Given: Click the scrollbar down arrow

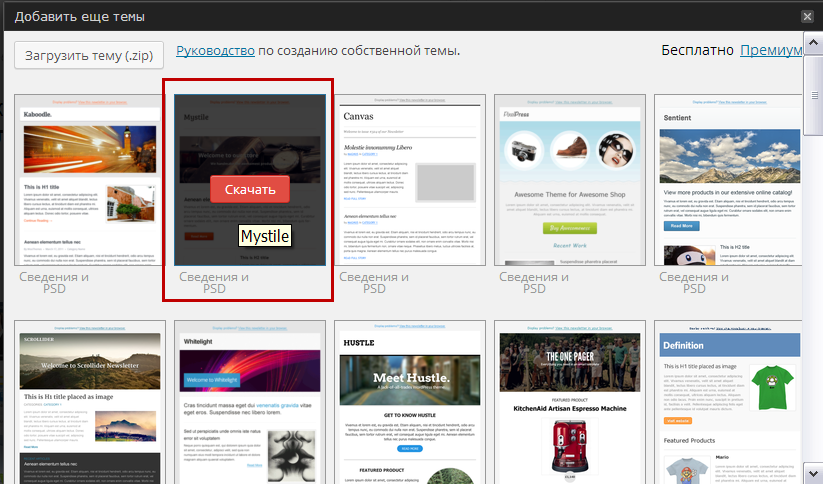Looking at the screenshot, I should click(x=813, y=473).
